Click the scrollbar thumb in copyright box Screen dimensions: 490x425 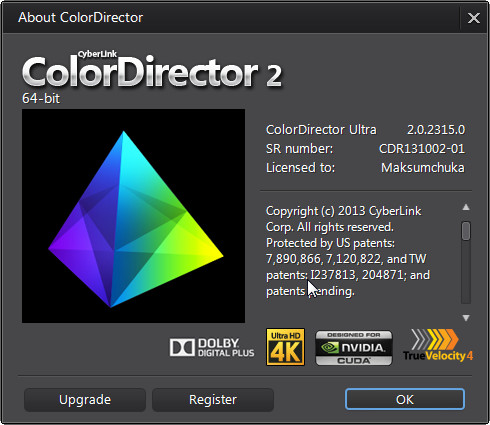pyautogui.click(x=466, y=231)
